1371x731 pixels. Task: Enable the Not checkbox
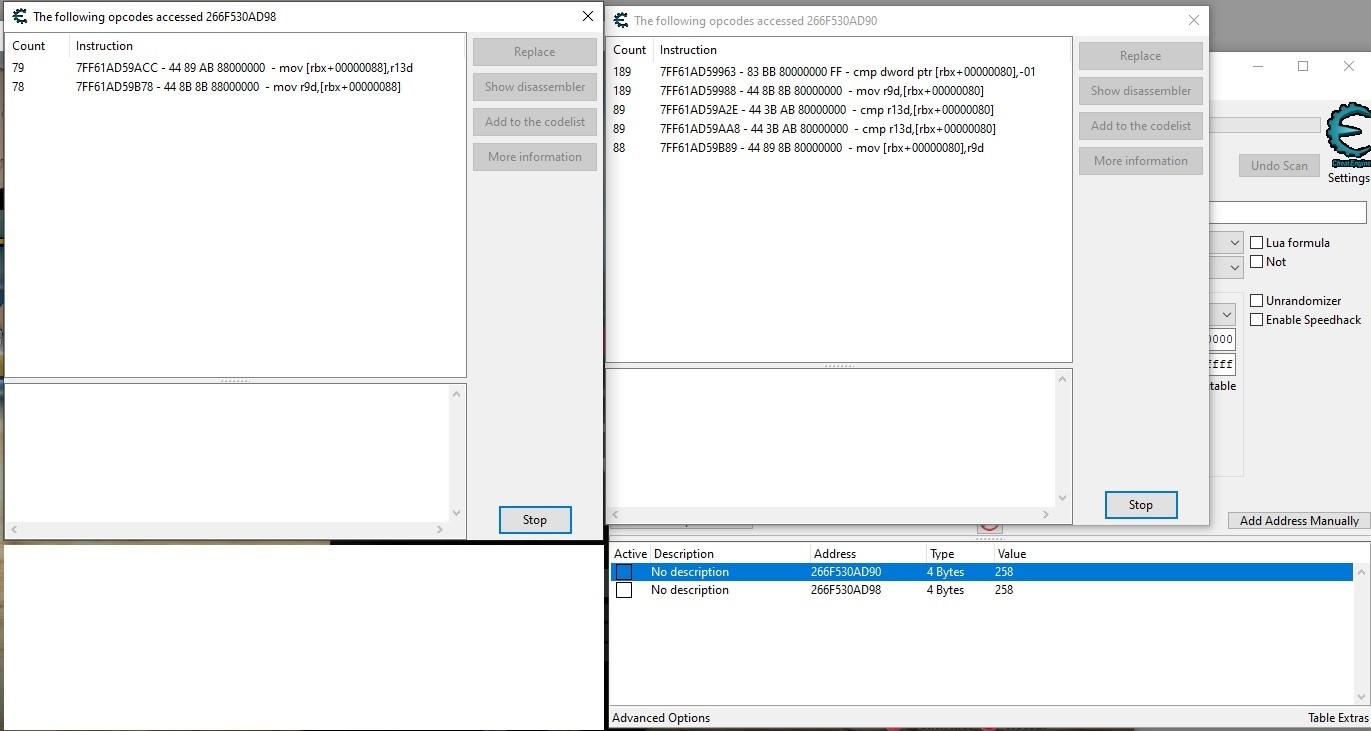(1257, 262)
